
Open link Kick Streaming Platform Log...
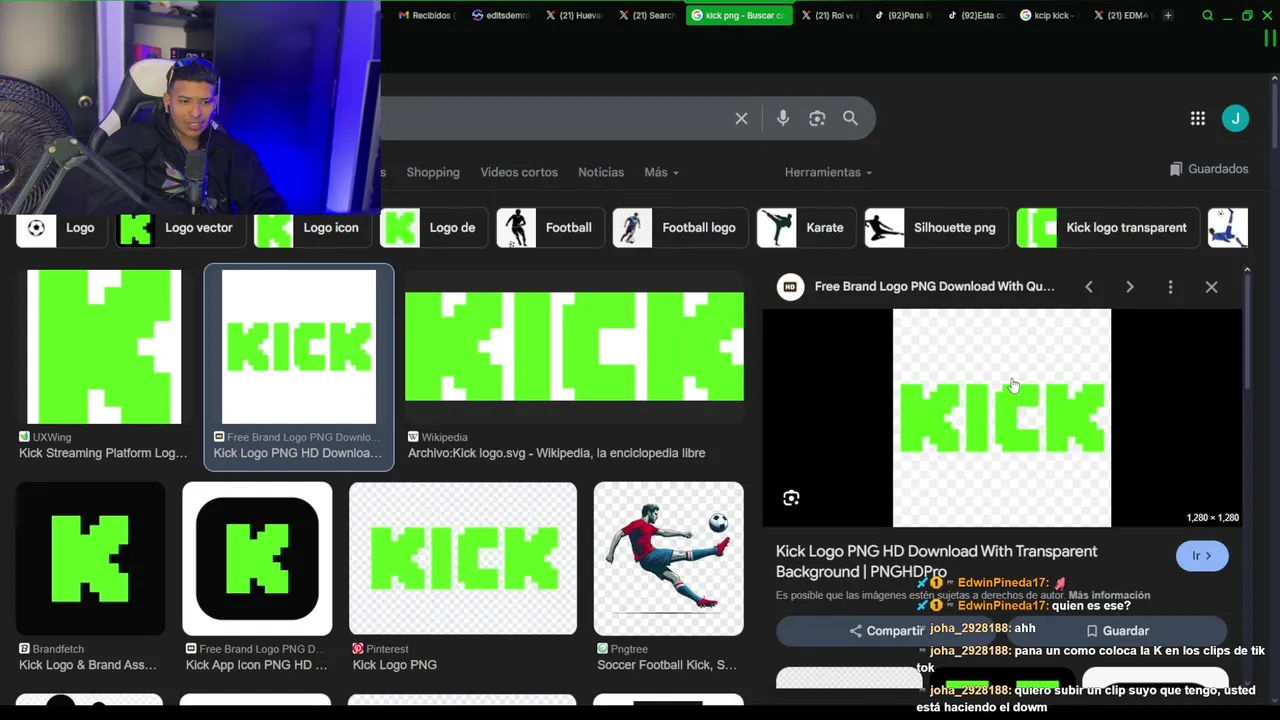pyautogui.click(x=103, y=453)
